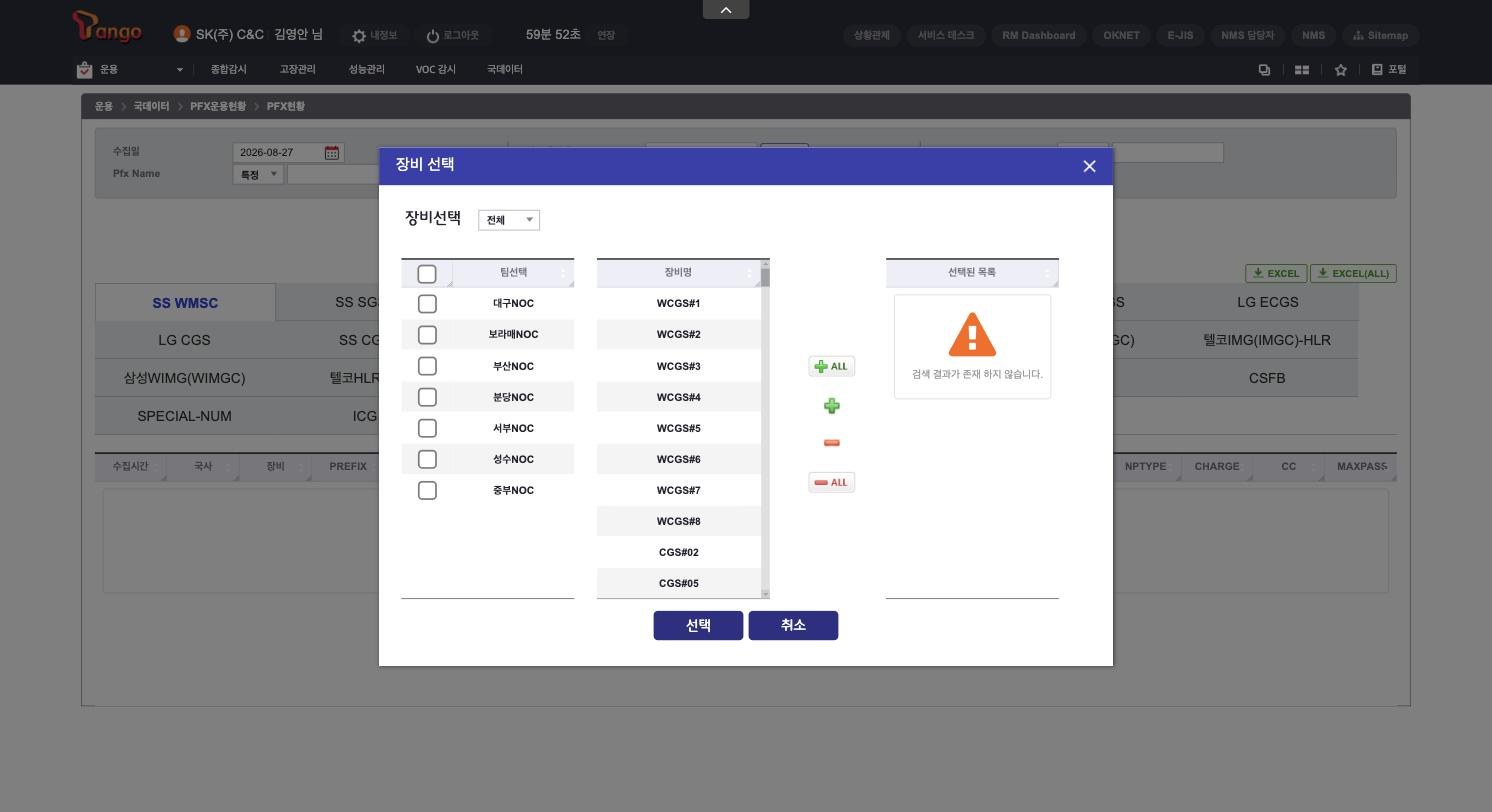The height and width of the screenshot is (812, 1492).
Task: Open 성능관리 menu
Action: (366, 69)
